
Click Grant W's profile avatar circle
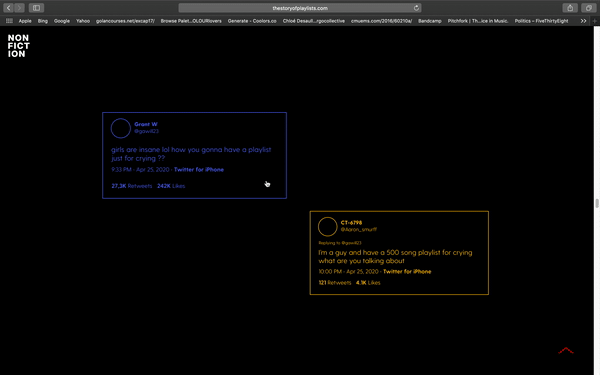tap(121, 128)
